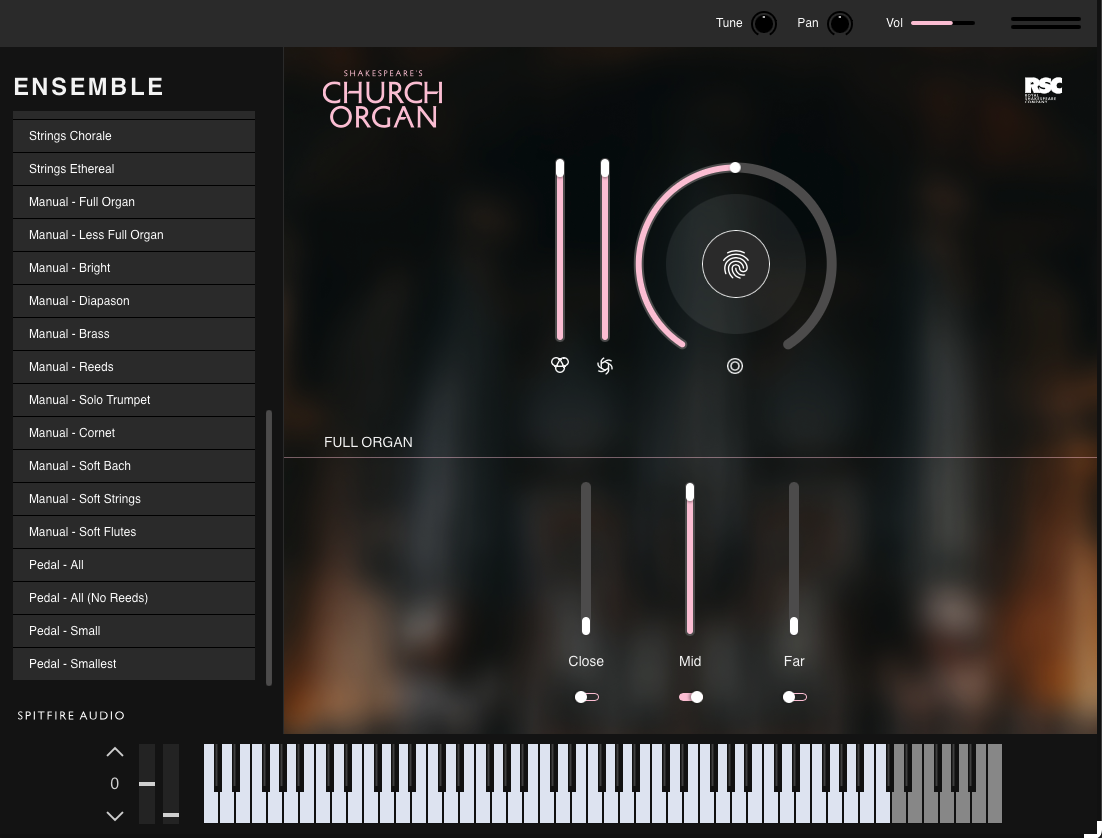Click the Spitfire Audio logo
Image resolution: width=1102 pixels, height=838 pixels.
click(71, 716)
